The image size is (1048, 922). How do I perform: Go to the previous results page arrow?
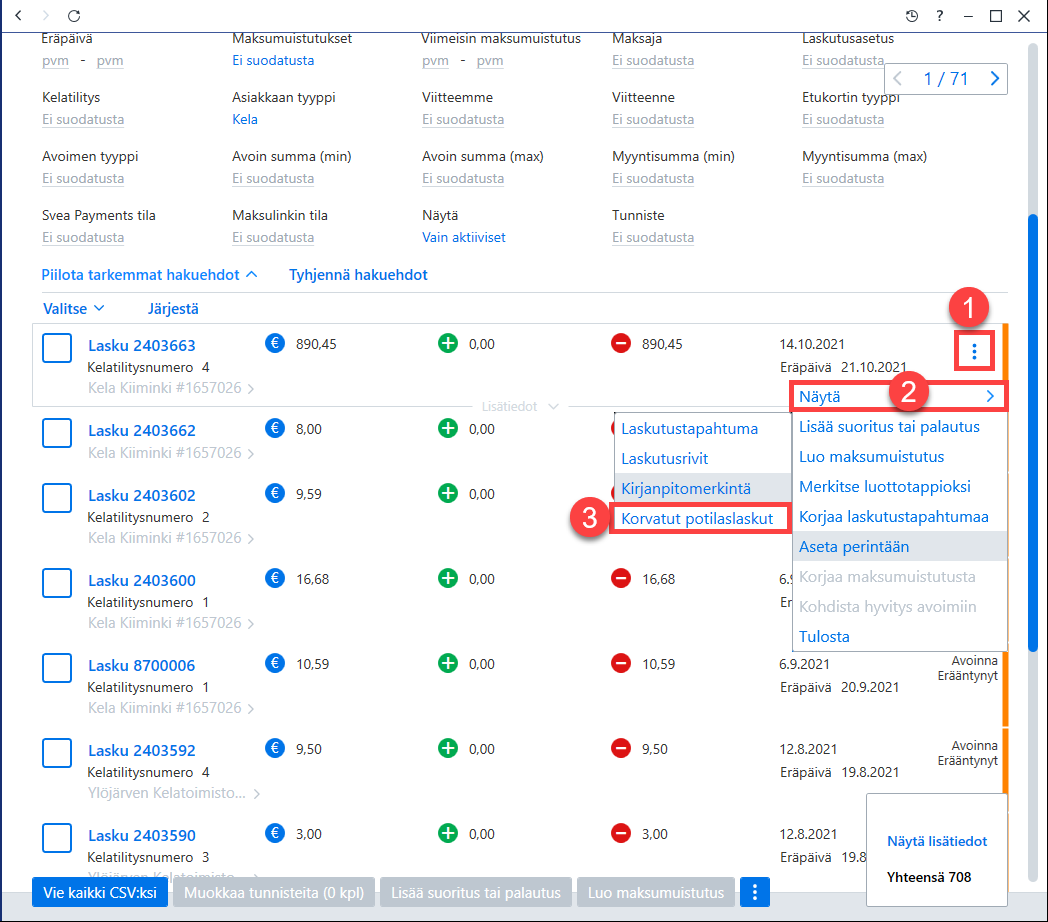898,79
